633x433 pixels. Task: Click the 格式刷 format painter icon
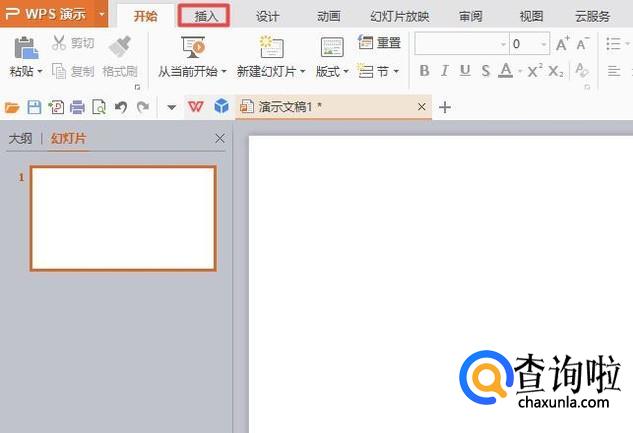tap(119, 47)
